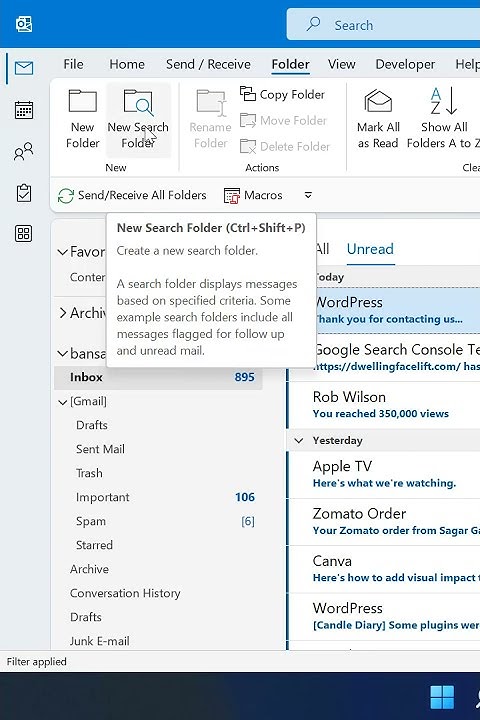Collapse the [Gmail] folder
The image size is (480, 720).
pyautogui.click(x=63, y=402)
